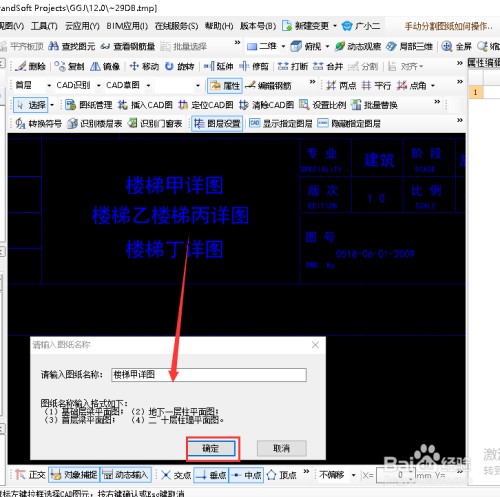
Task: Toggle 交点 intersection snap
Action: pos(175,475)
